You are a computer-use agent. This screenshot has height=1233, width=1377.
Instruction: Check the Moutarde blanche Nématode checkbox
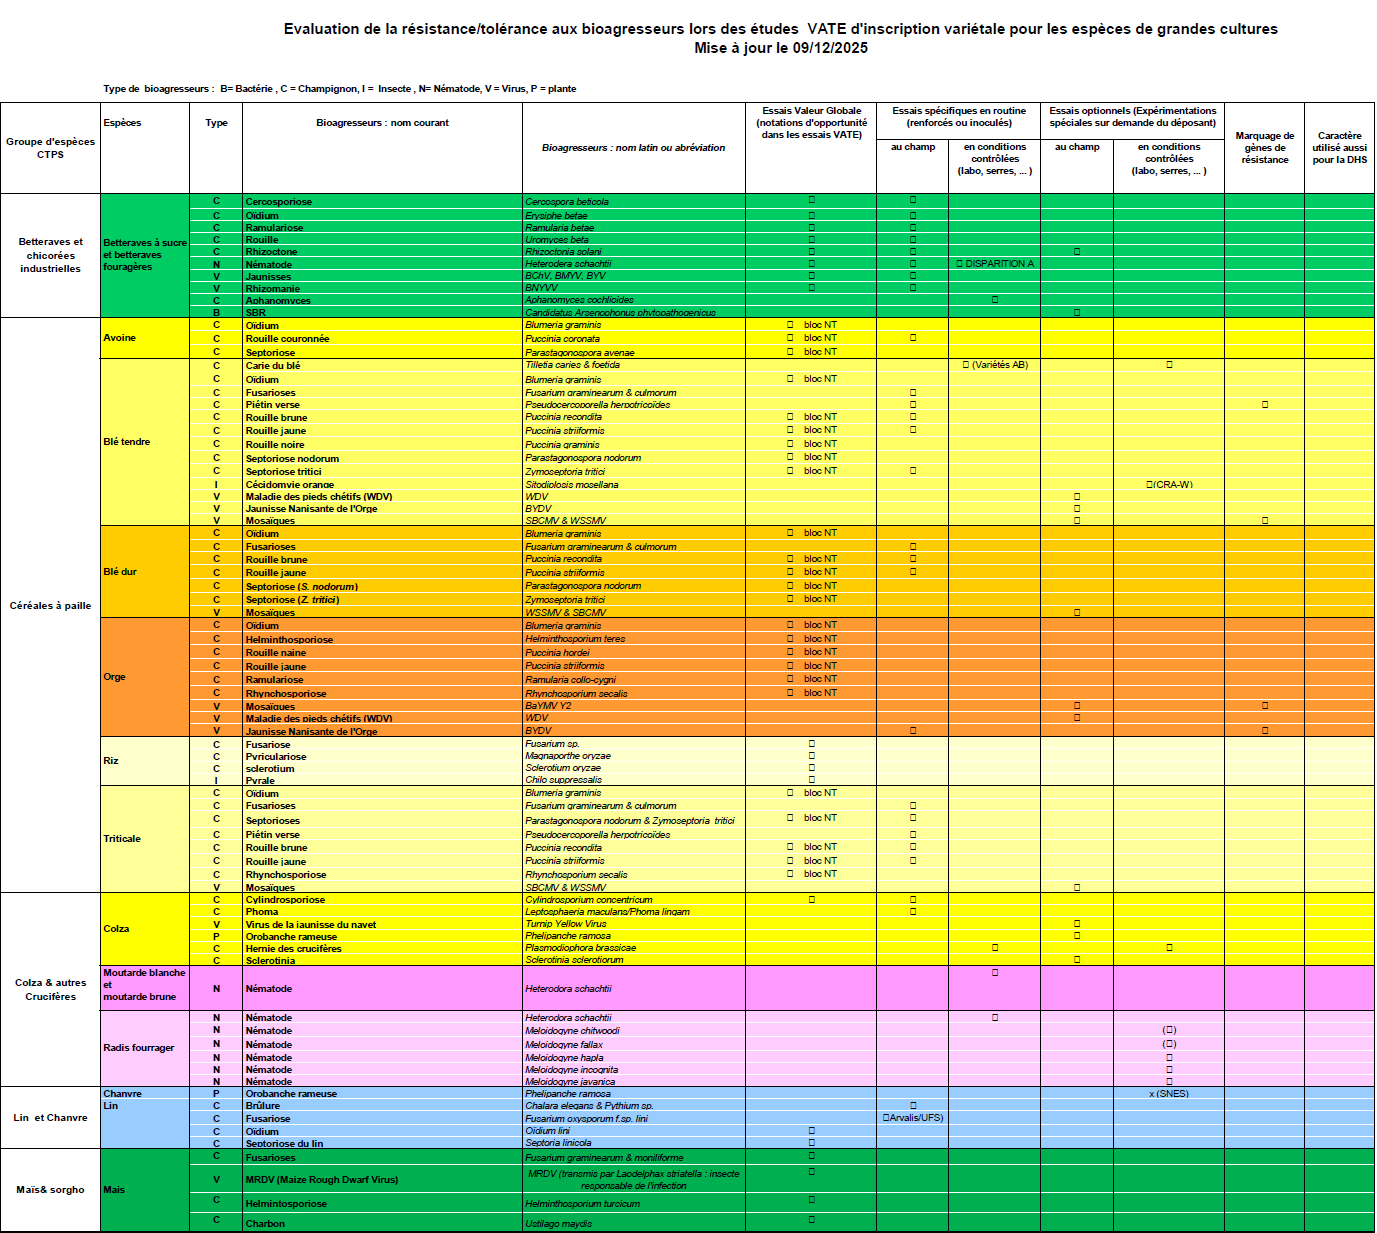(995, 973)
